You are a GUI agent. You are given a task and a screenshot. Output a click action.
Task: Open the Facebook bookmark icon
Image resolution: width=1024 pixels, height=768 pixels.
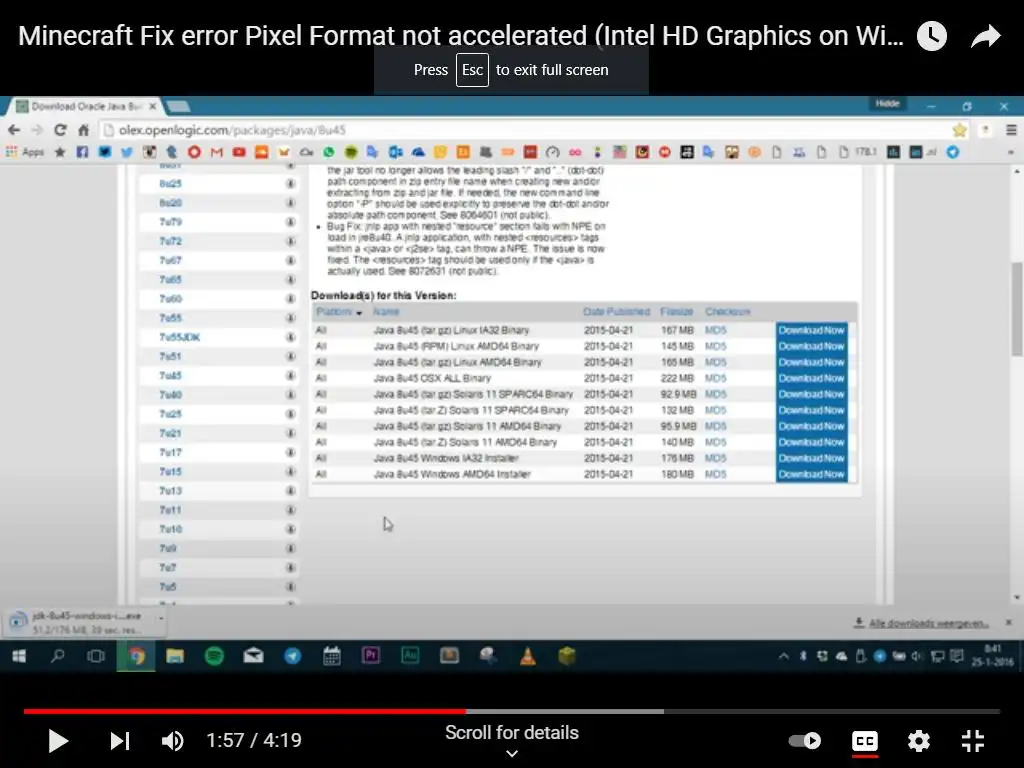pos(82,152)
